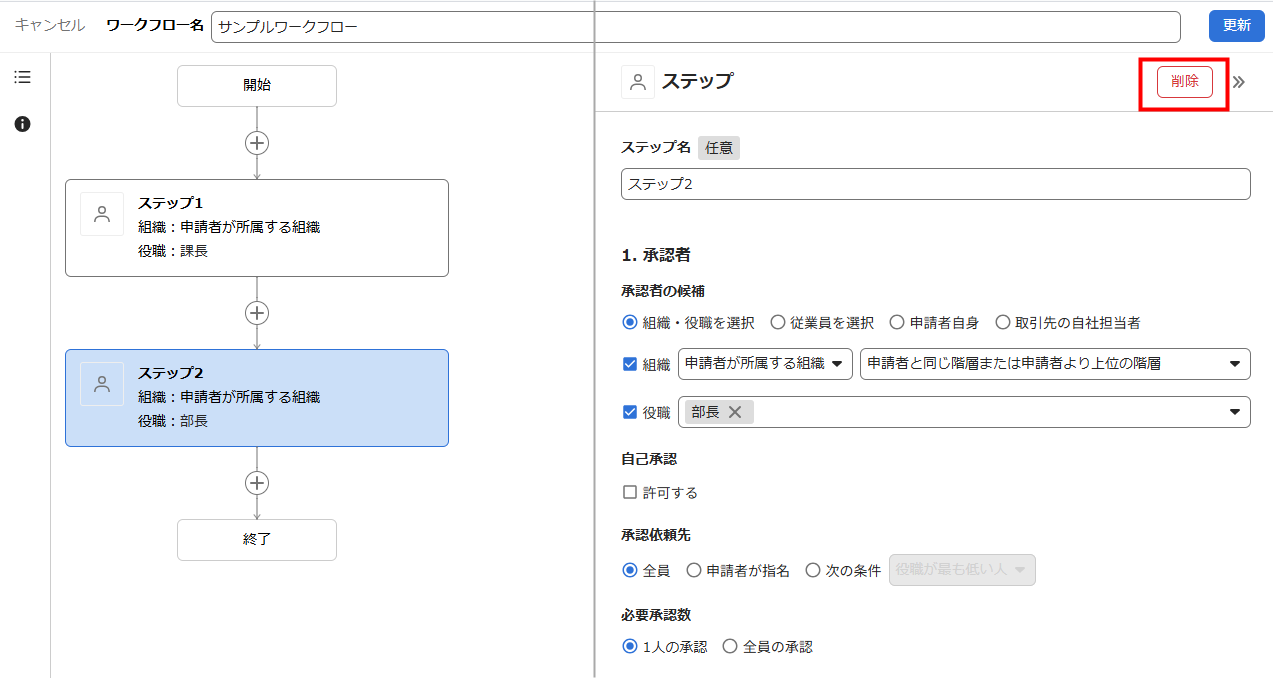The image size is (1273, 678).
Task: Choose 全員の承認 radio button
Action: point(730,646)
